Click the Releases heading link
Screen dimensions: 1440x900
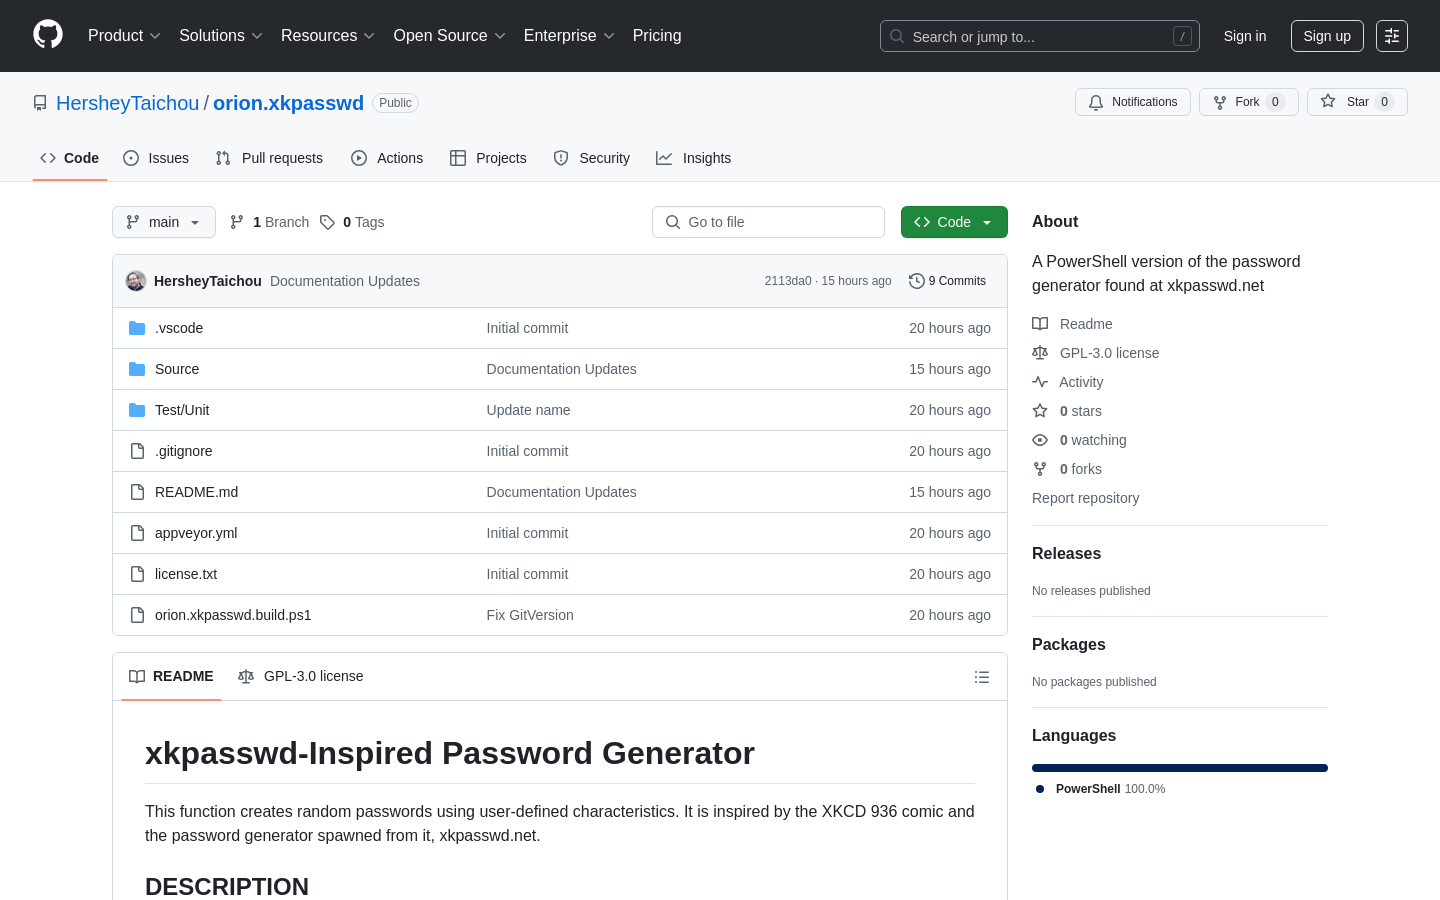pyautogui.click(x=1066, y=554)
